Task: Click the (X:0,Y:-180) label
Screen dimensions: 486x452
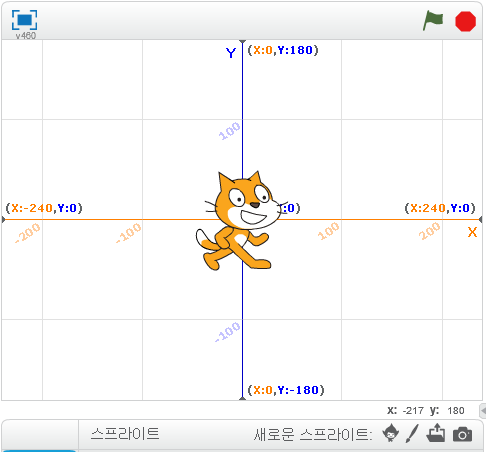Action: click(286, 390)
